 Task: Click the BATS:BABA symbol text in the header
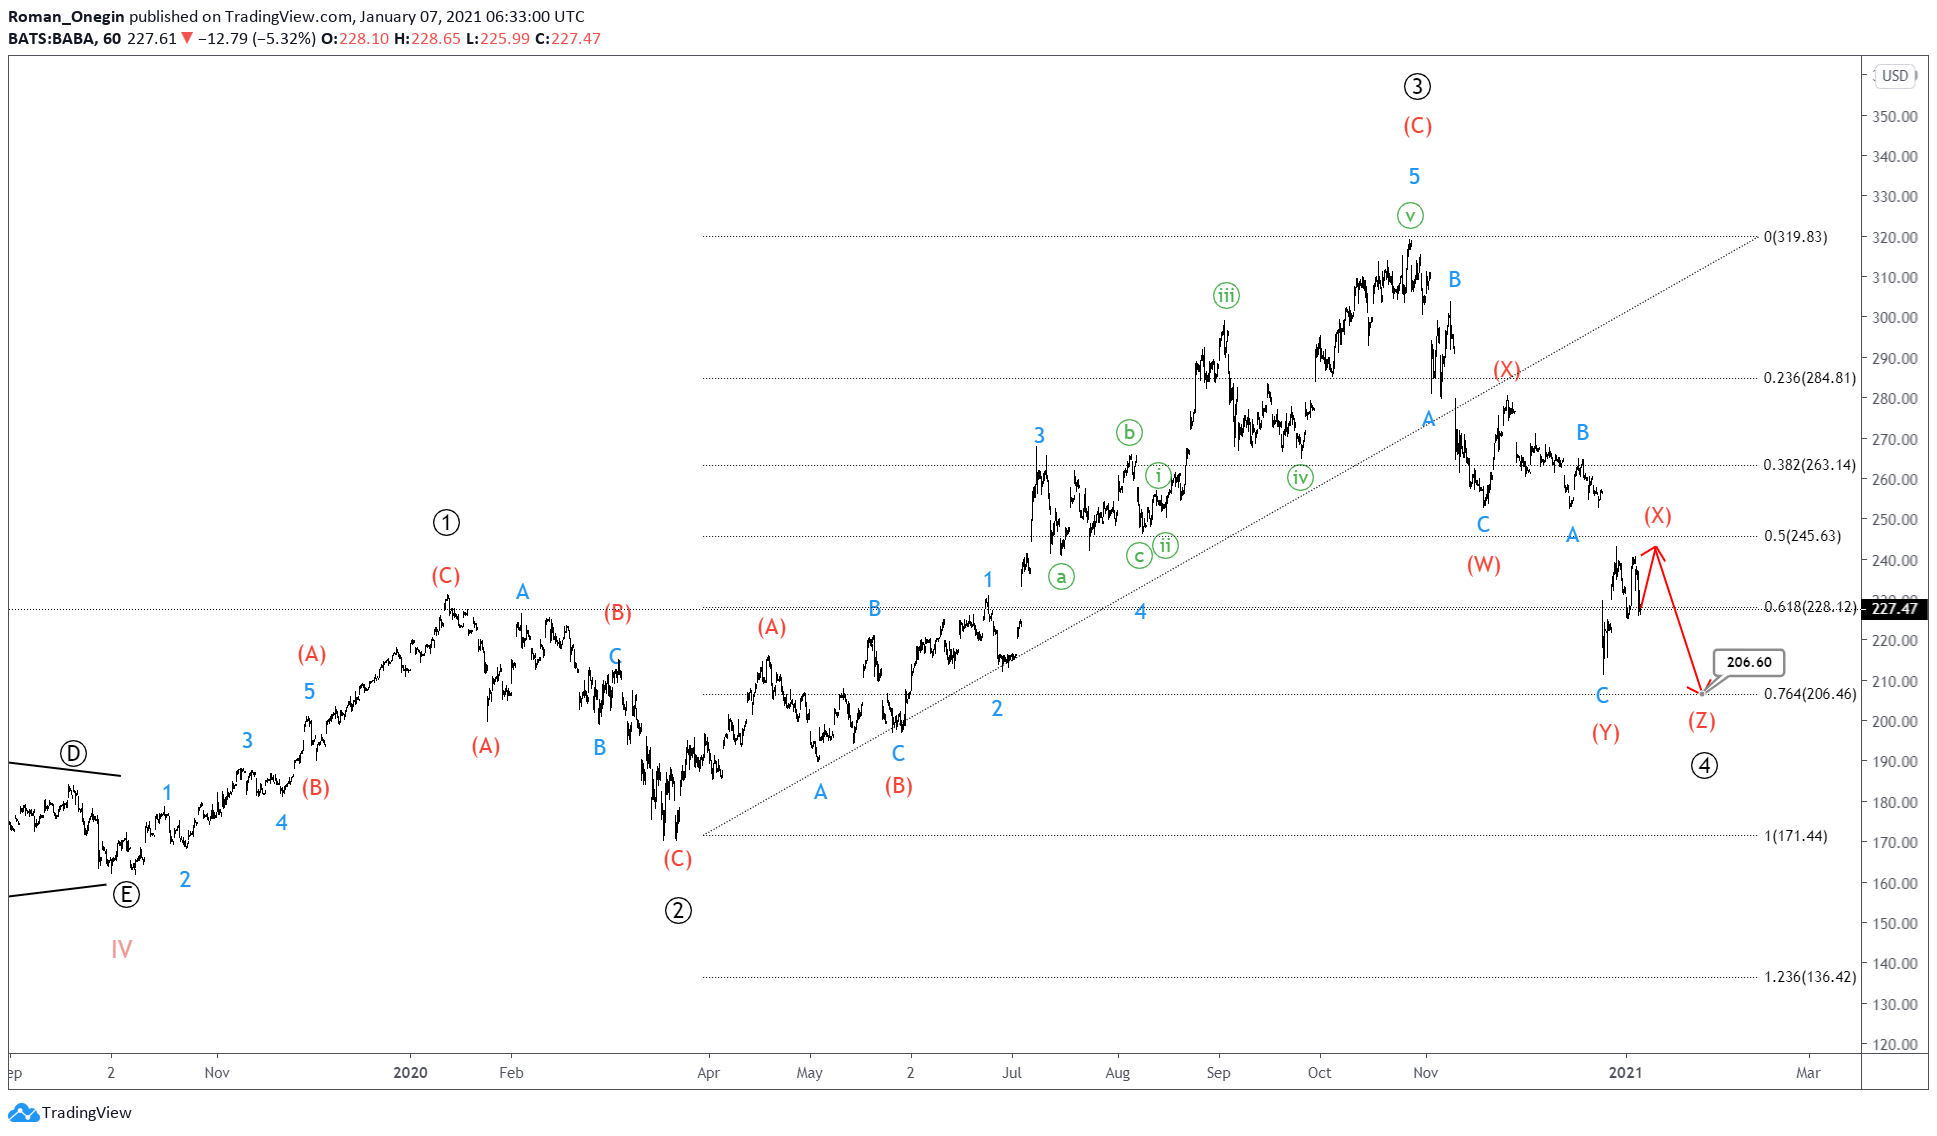tap(51, 38)
